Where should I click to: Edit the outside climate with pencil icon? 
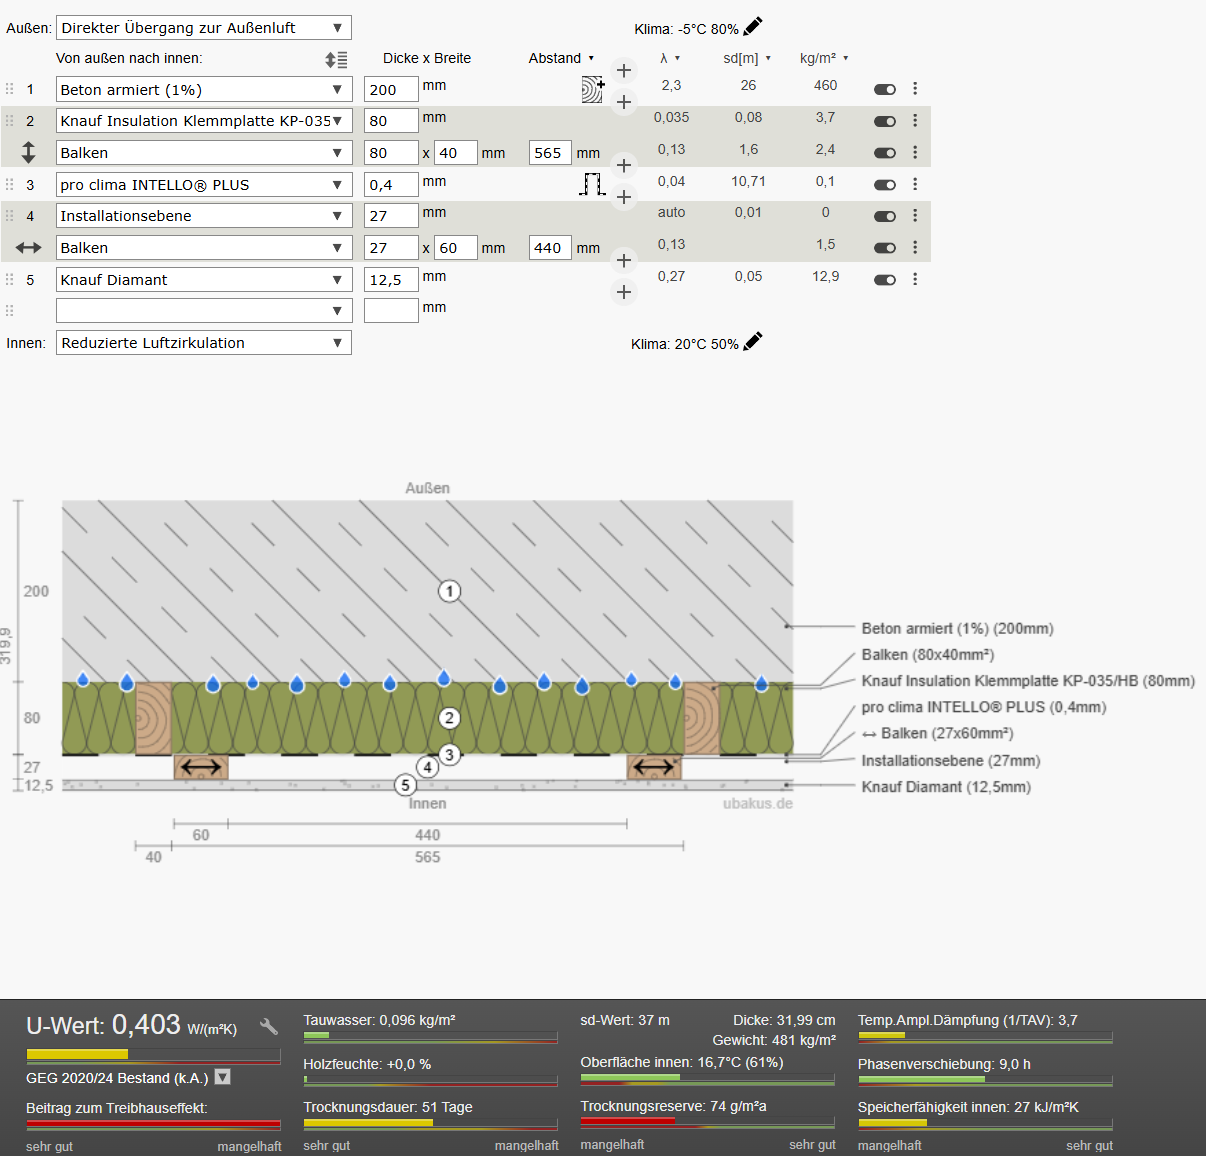[753, 27]
